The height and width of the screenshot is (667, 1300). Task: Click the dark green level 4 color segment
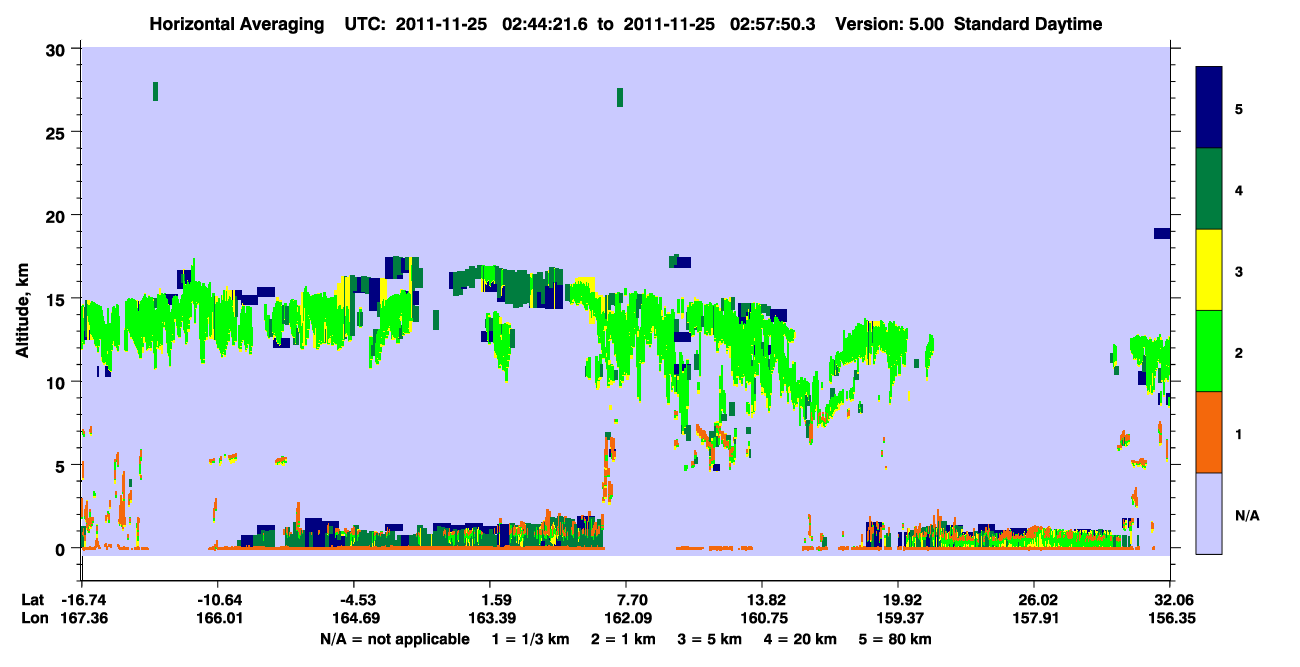coord(1209,189)
